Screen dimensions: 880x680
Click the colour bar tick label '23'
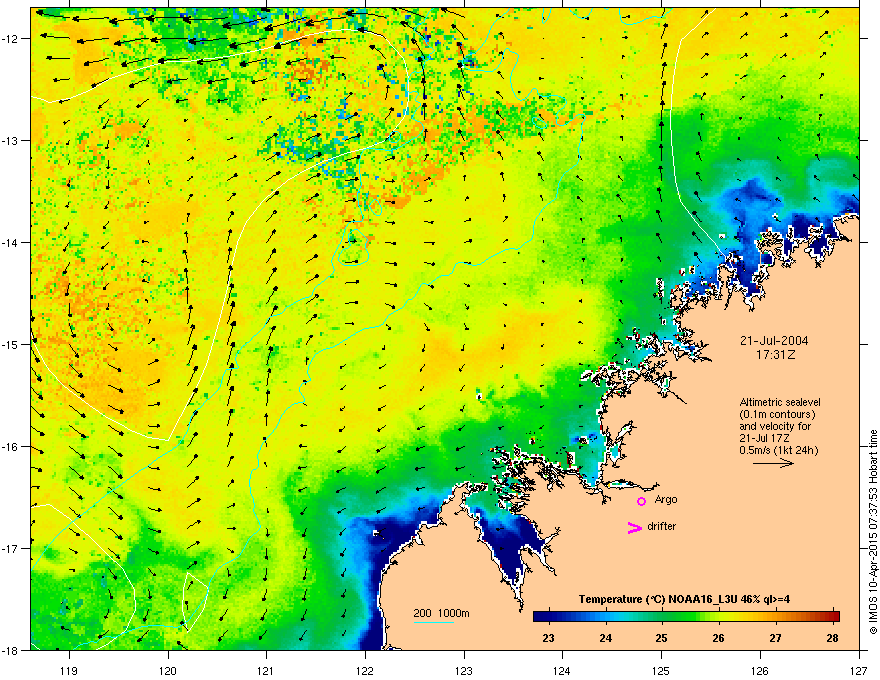point(549,638)
